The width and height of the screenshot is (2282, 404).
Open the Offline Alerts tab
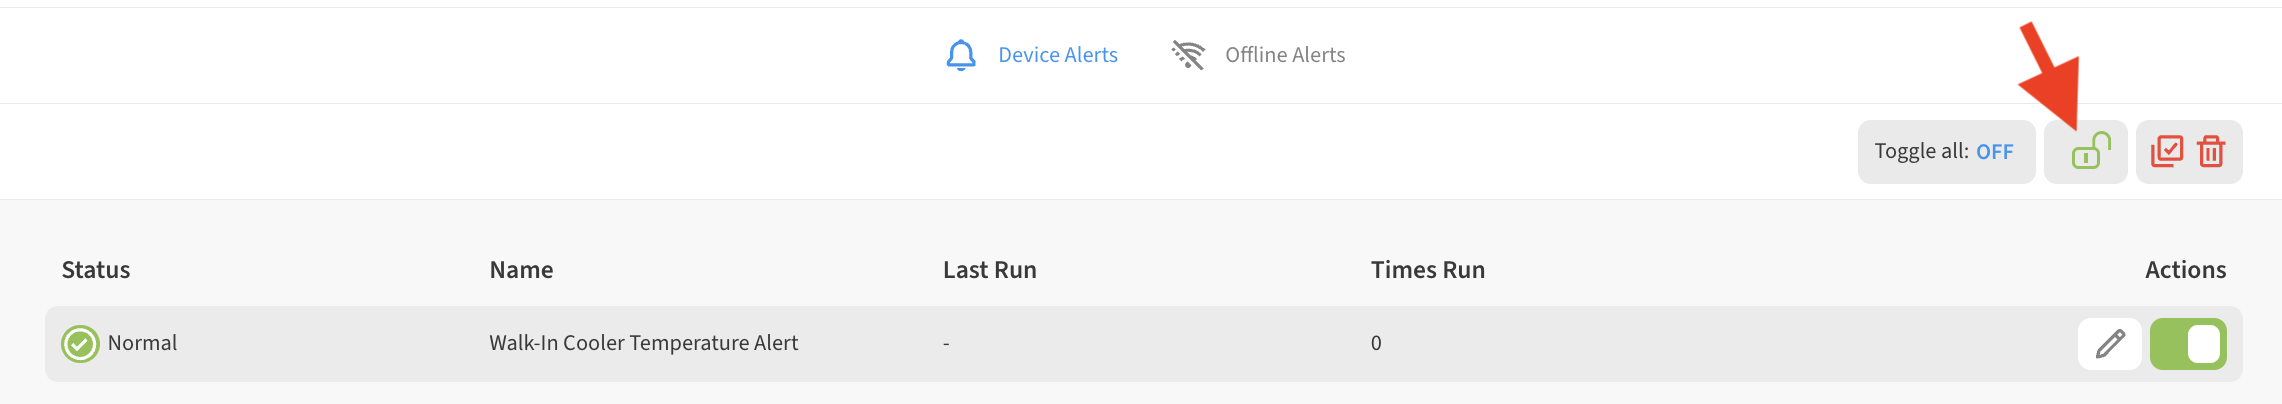(1284, 55)
